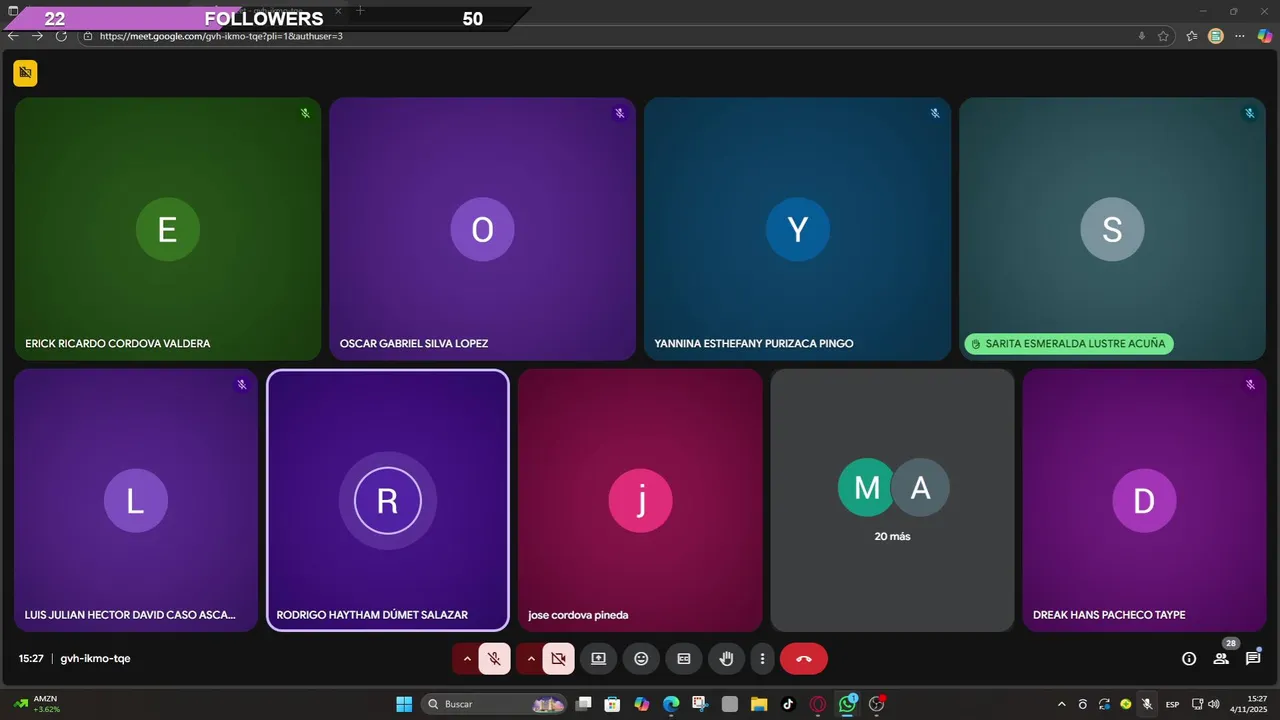
Task: Click the address bar microphone indicator
Action: (x=1142, y=36)
